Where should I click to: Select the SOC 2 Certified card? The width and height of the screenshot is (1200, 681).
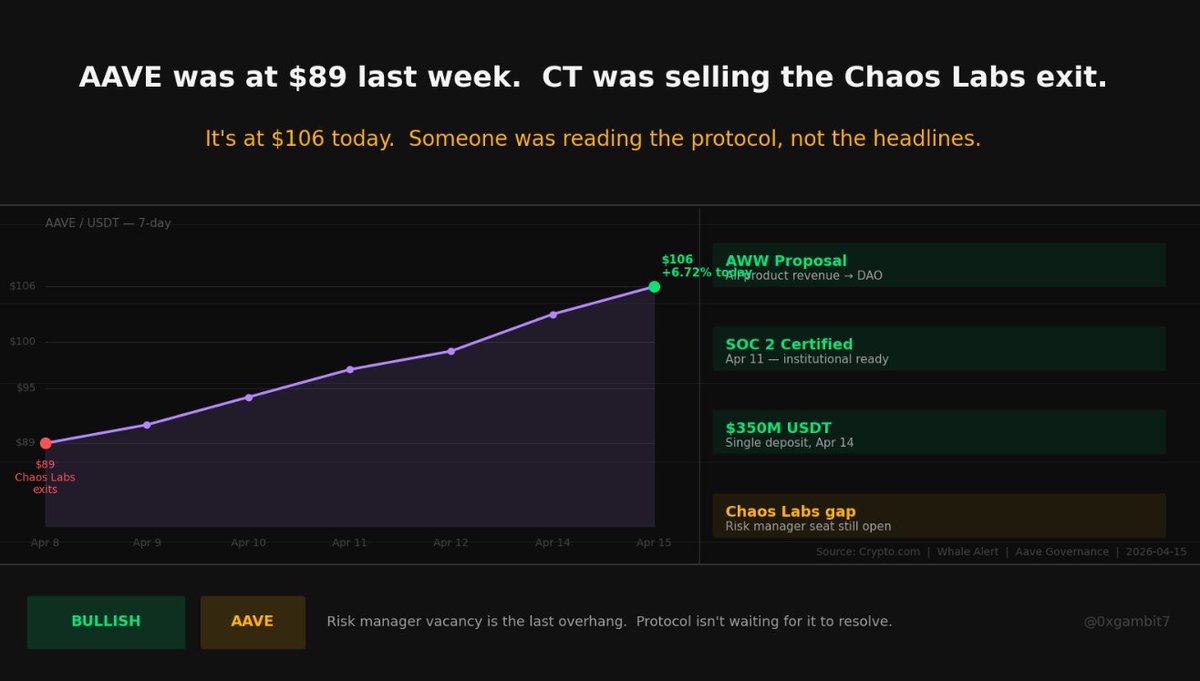938,349
